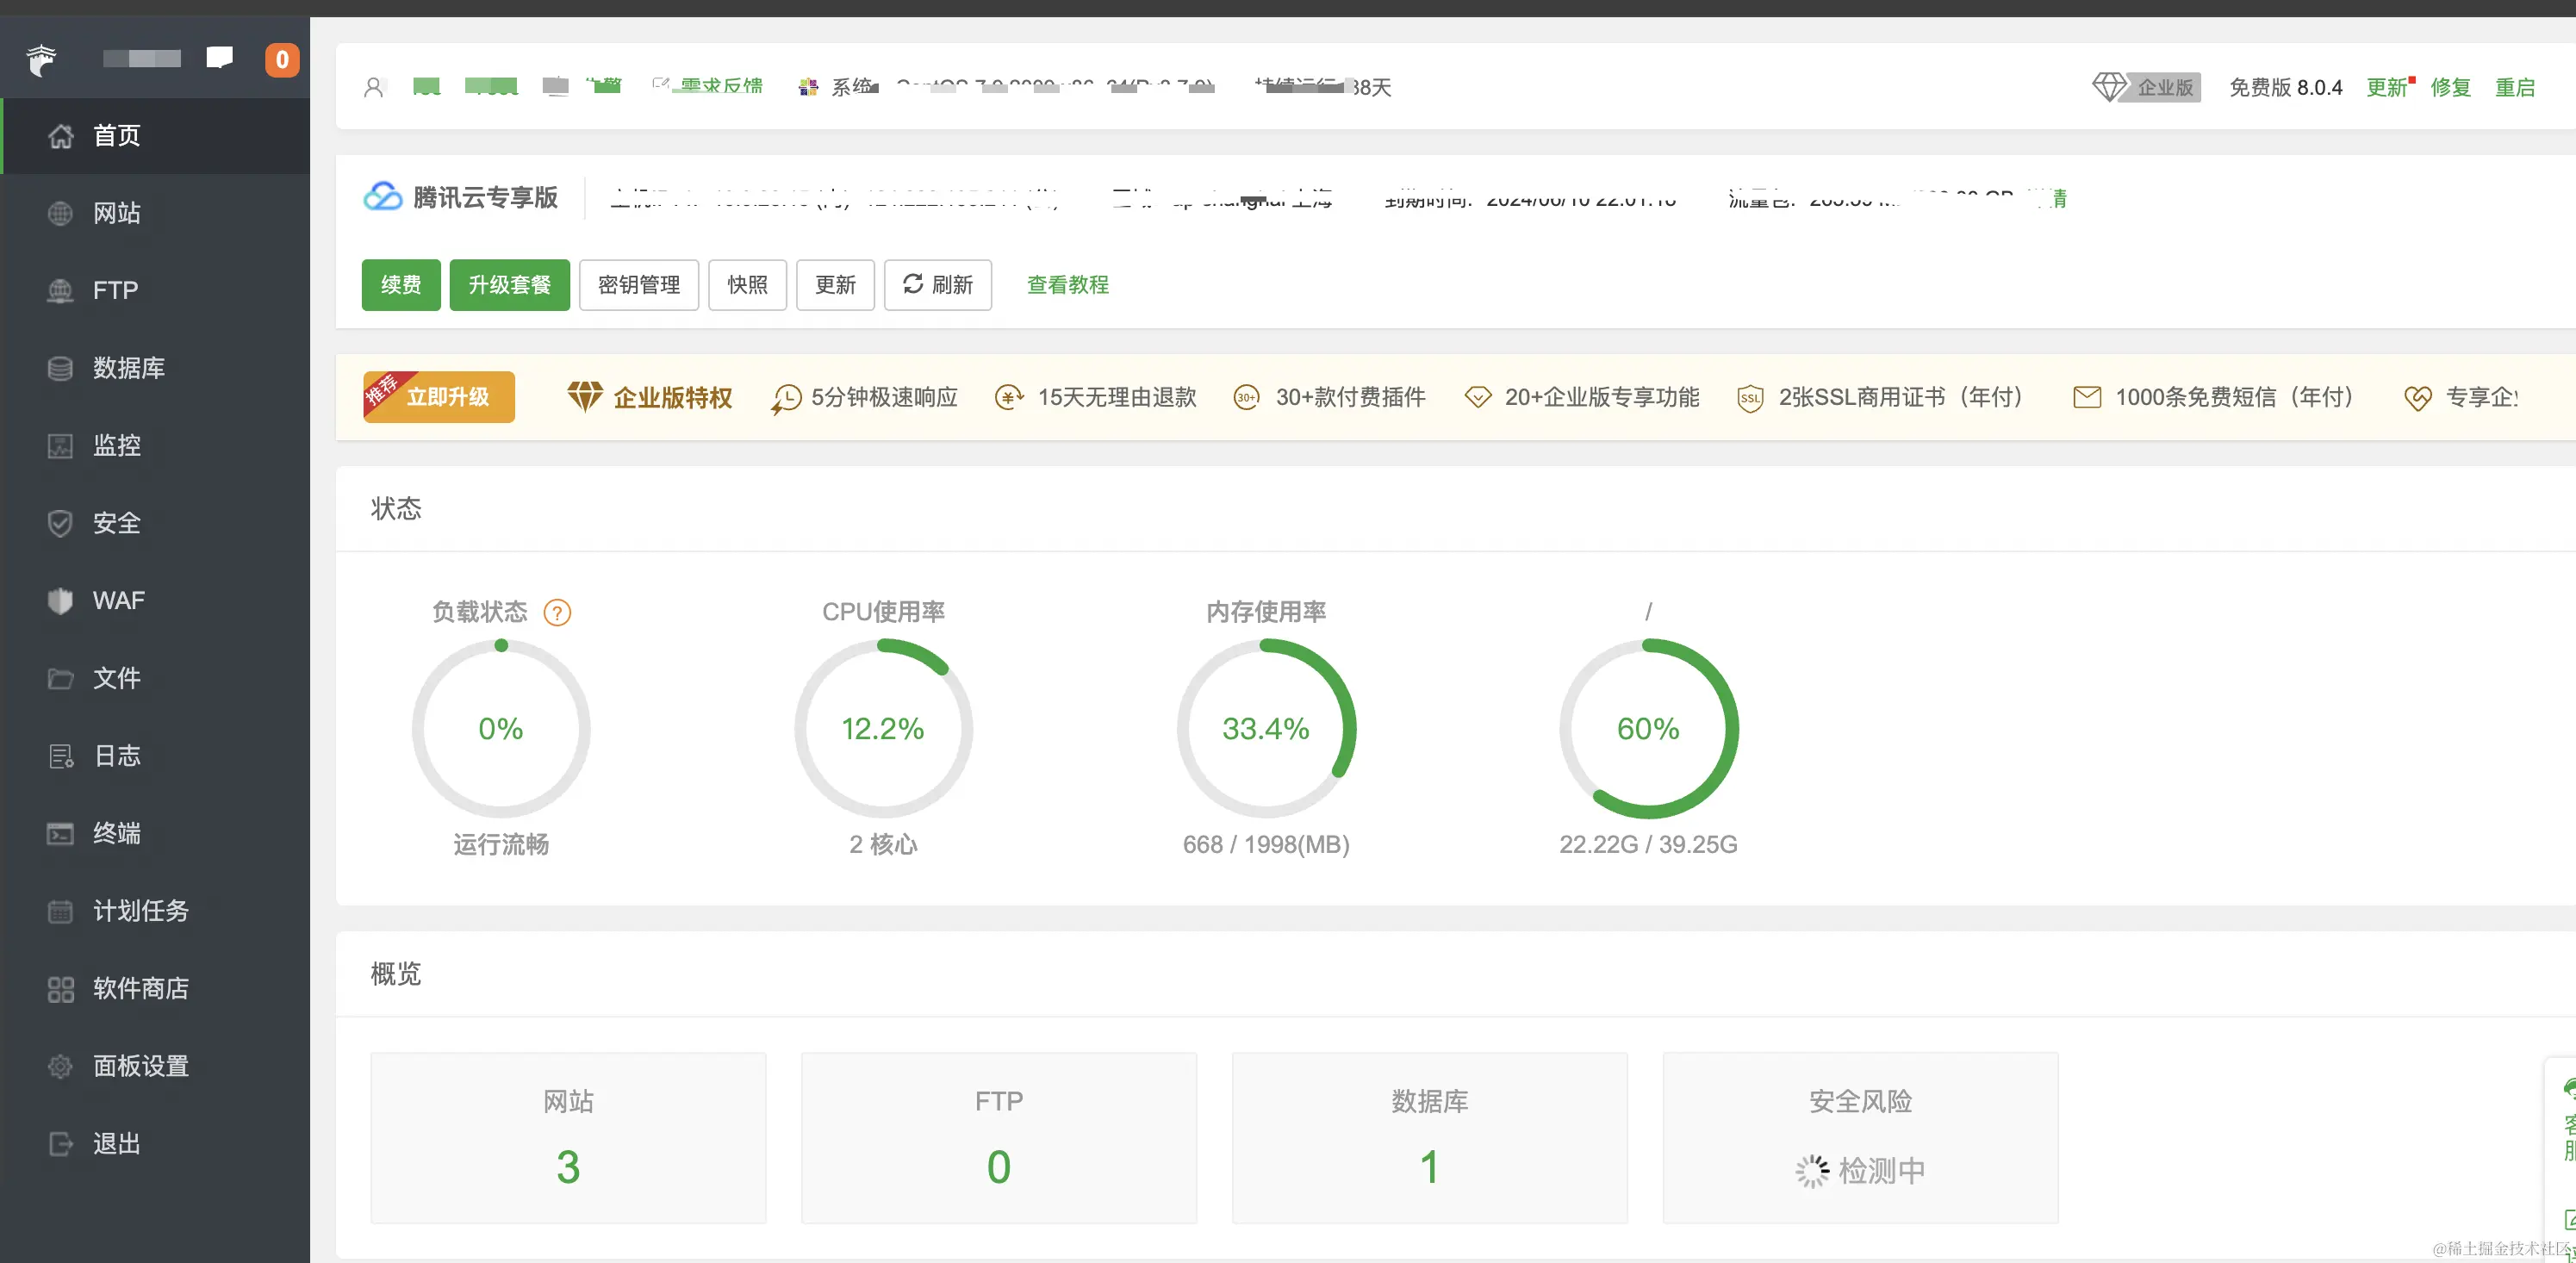The width and height of the screenshot is (2576, 1263).
Task: Open the Terminal (终端) sidebar icon
Action: coord(60,833)
